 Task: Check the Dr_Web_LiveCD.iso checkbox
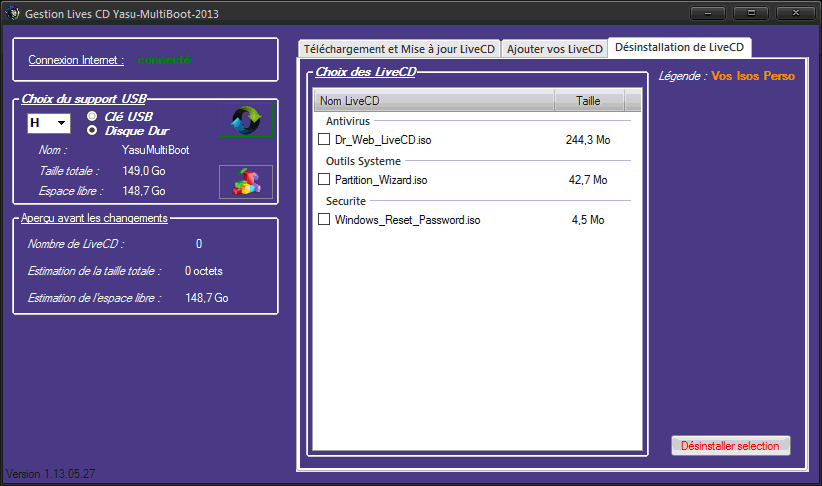(x=324, y=139)
